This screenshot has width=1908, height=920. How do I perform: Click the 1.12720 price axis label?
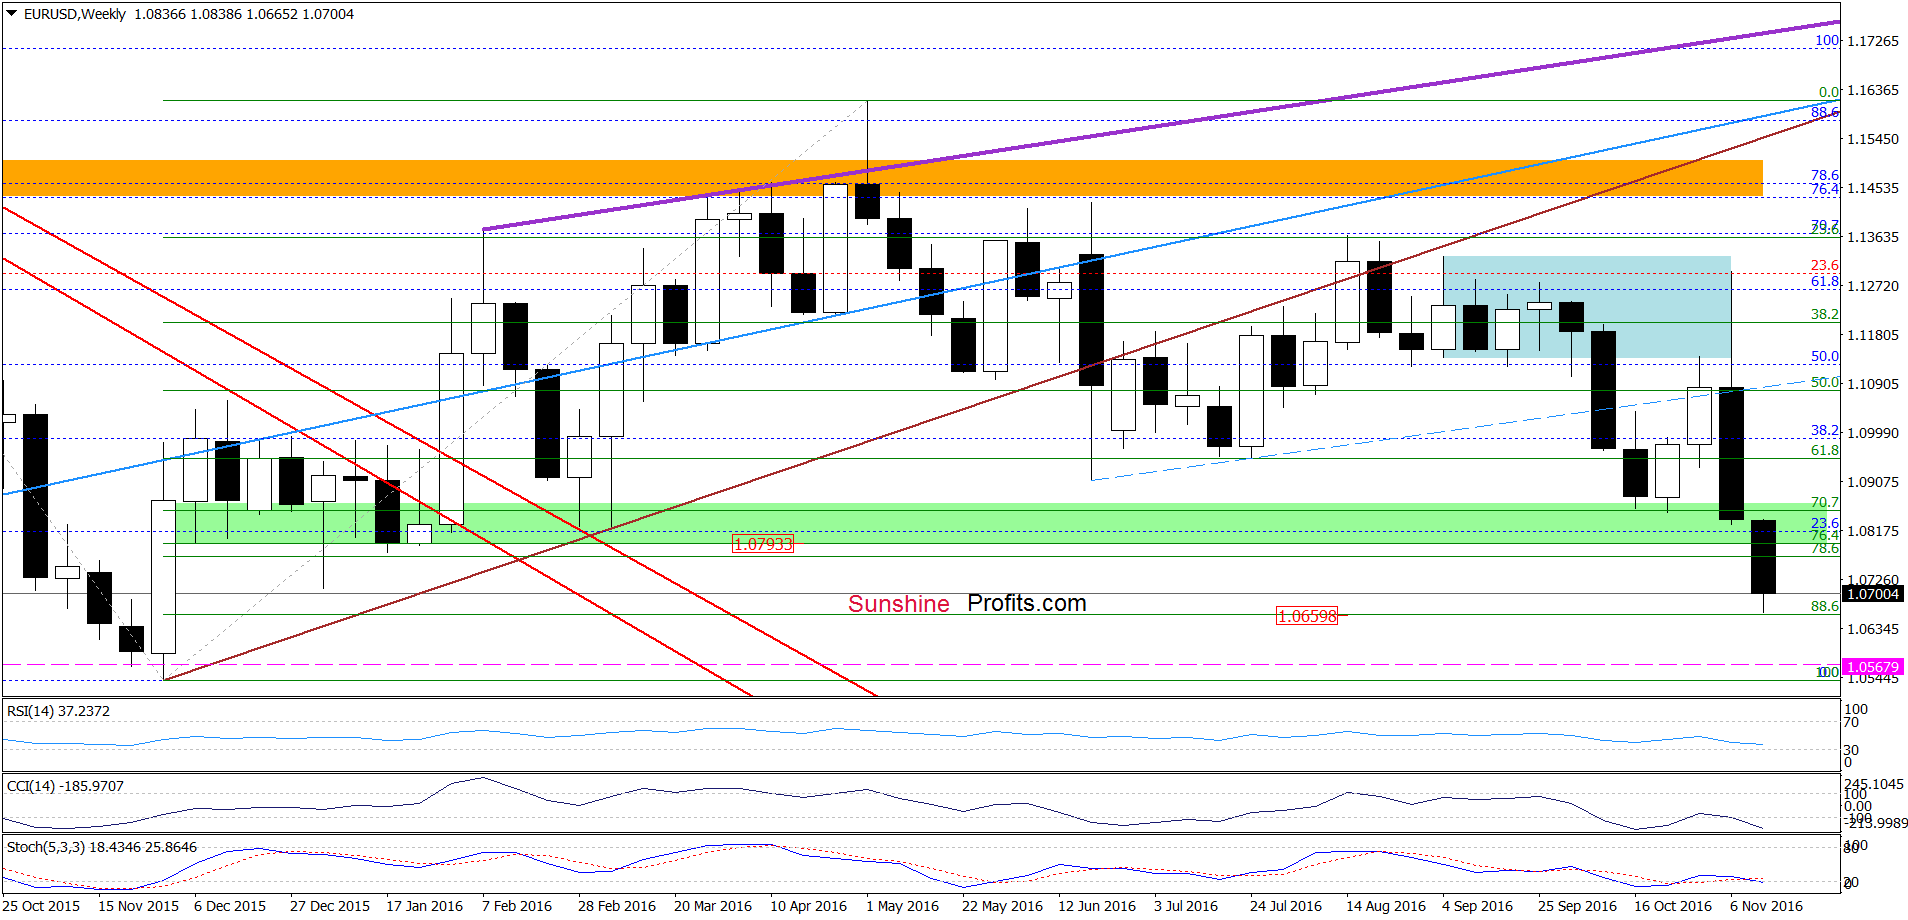tap(1873, 286)
